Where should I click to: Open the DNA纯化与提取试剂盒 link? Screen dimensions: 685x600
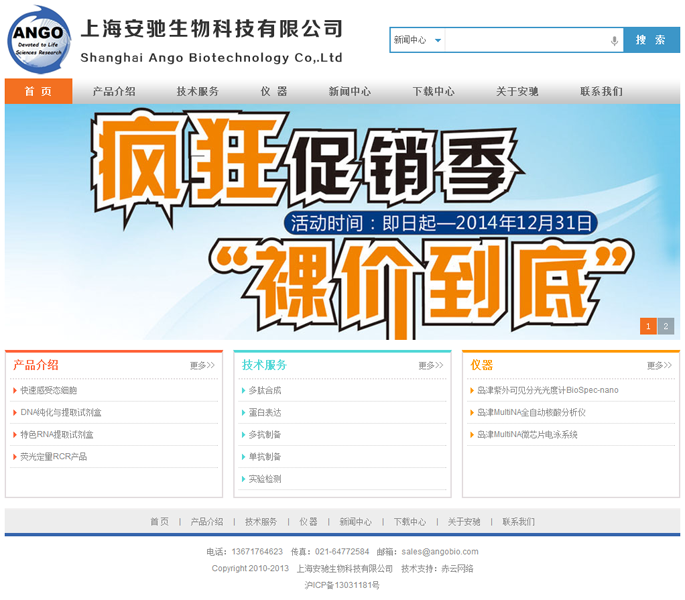(x=61, y=413)
